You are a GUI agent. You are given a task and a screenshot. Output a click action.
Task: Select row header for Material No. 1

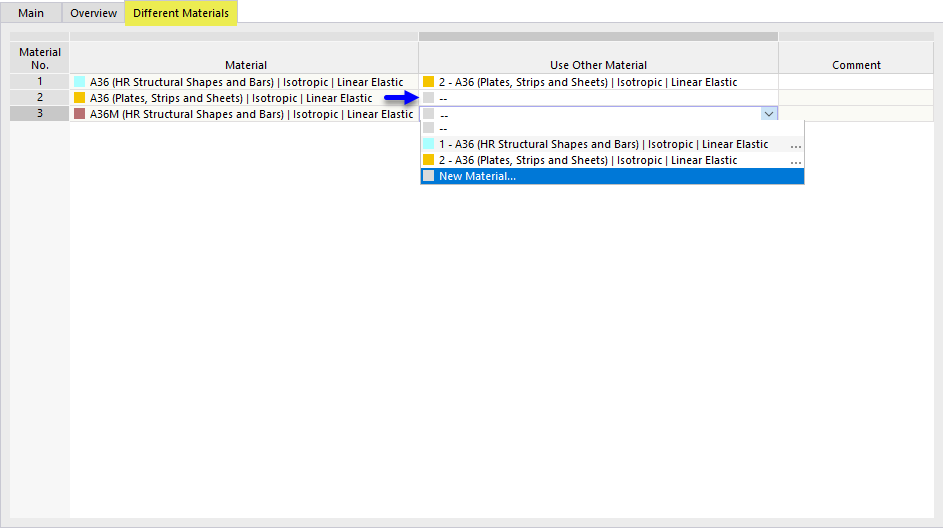click(x=40, y=81)
